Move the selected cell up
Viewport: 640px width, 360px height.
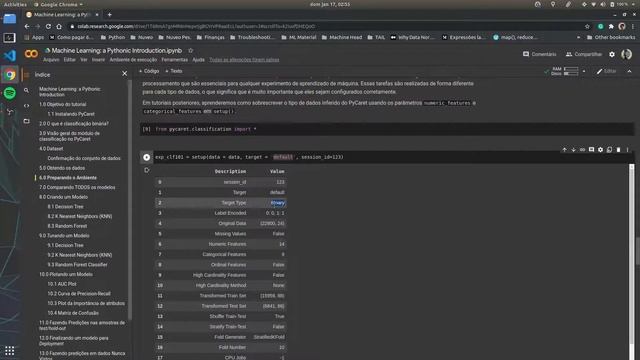coord(564,150)
